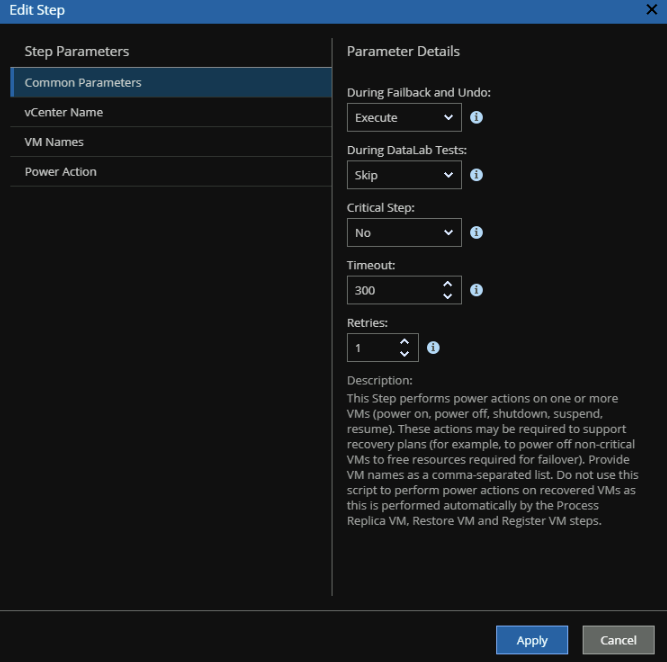Screen dimensions: 667x662
Task: Expand the Critical Step dropdown
Action: pos(404,233)
